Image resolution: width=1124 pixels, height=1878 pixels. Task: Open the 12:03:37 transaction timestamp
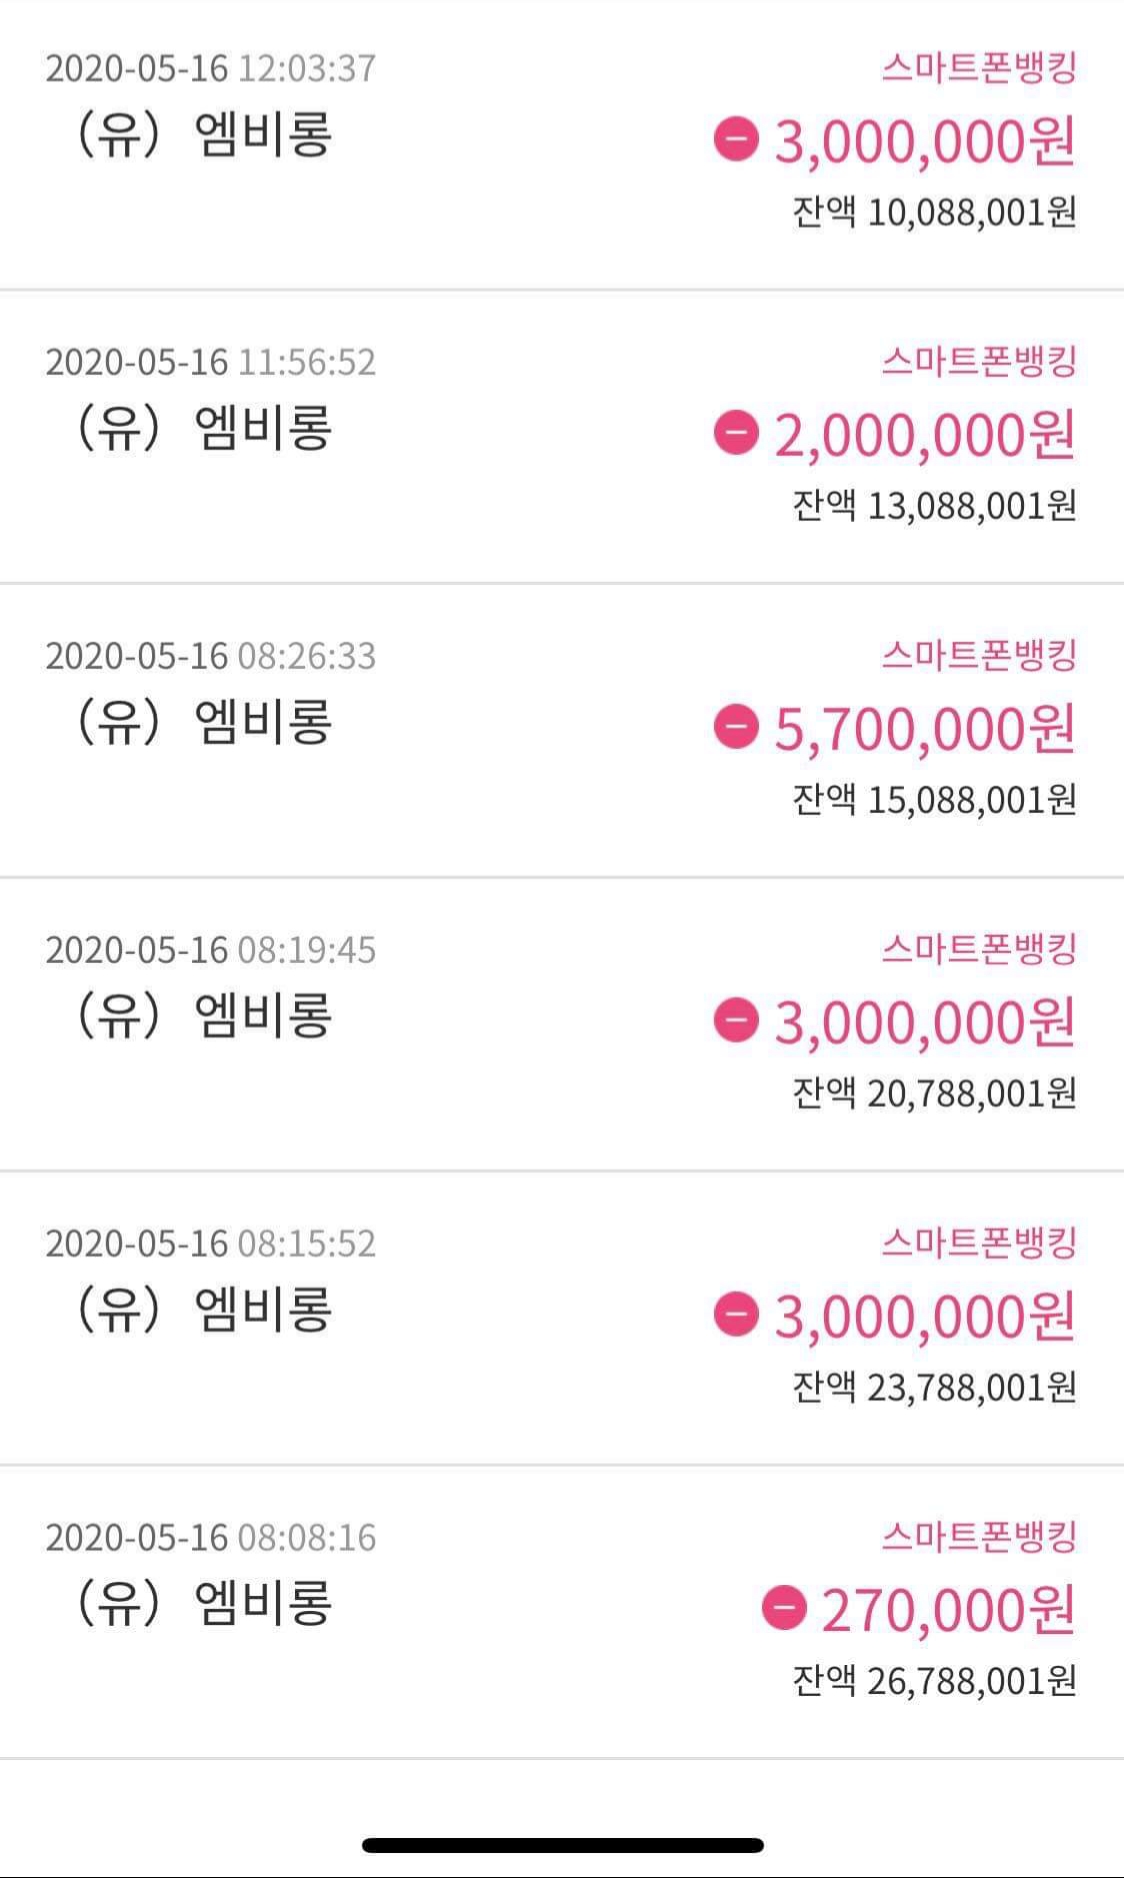click(211, 68)
